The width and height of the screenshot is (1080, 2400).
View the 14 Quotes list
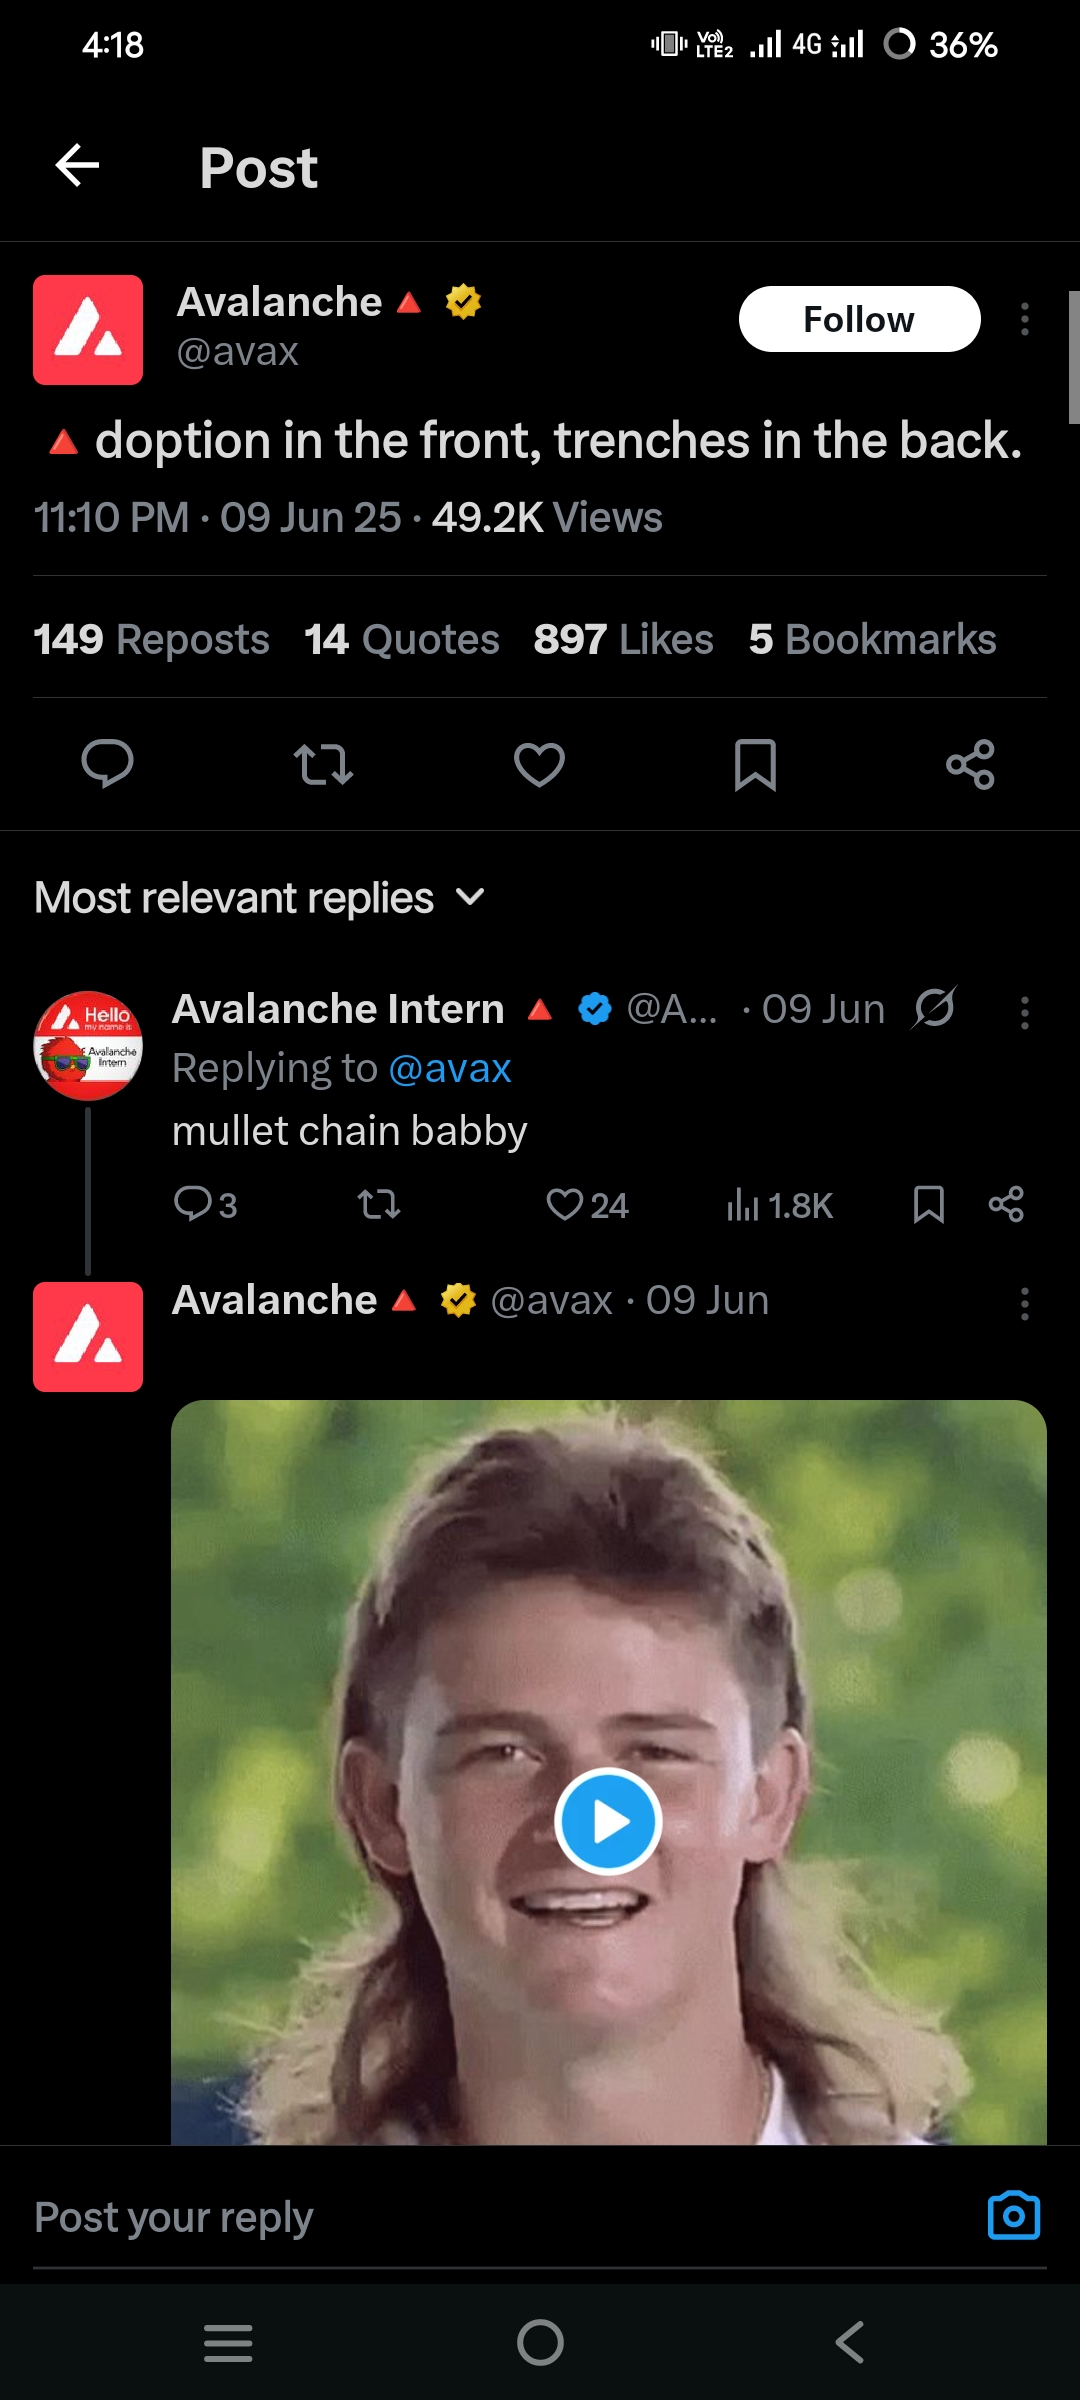click(401, 640)
